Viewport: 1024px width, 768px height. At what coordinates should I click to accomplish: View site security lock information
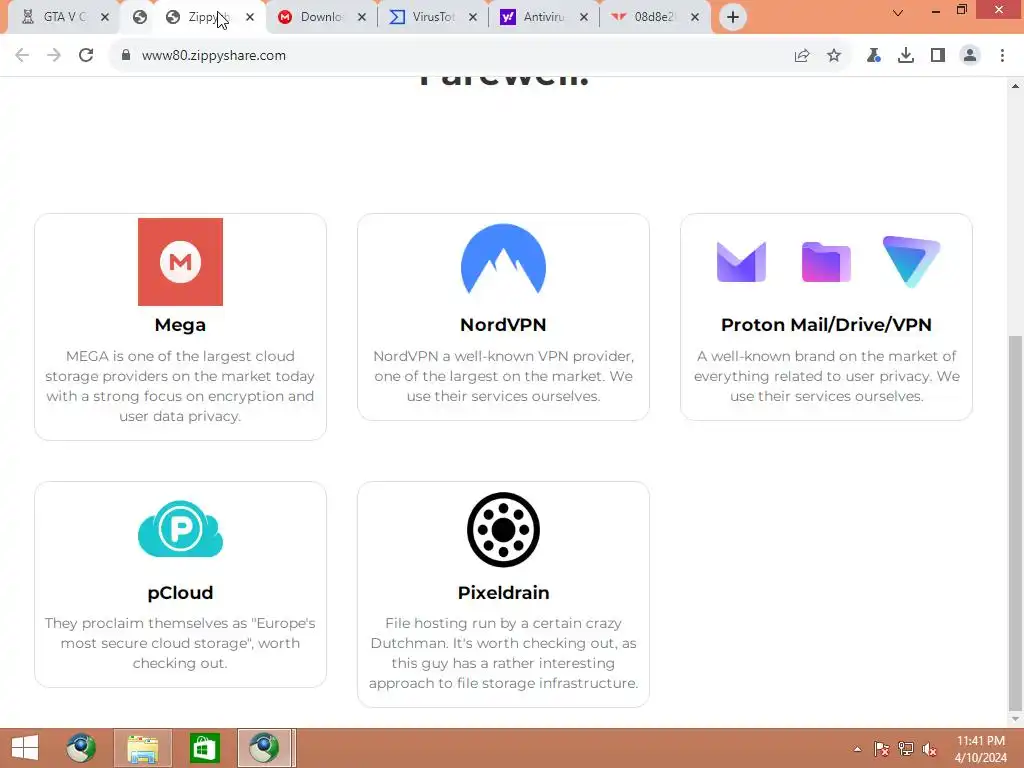[x=126, y=56]
